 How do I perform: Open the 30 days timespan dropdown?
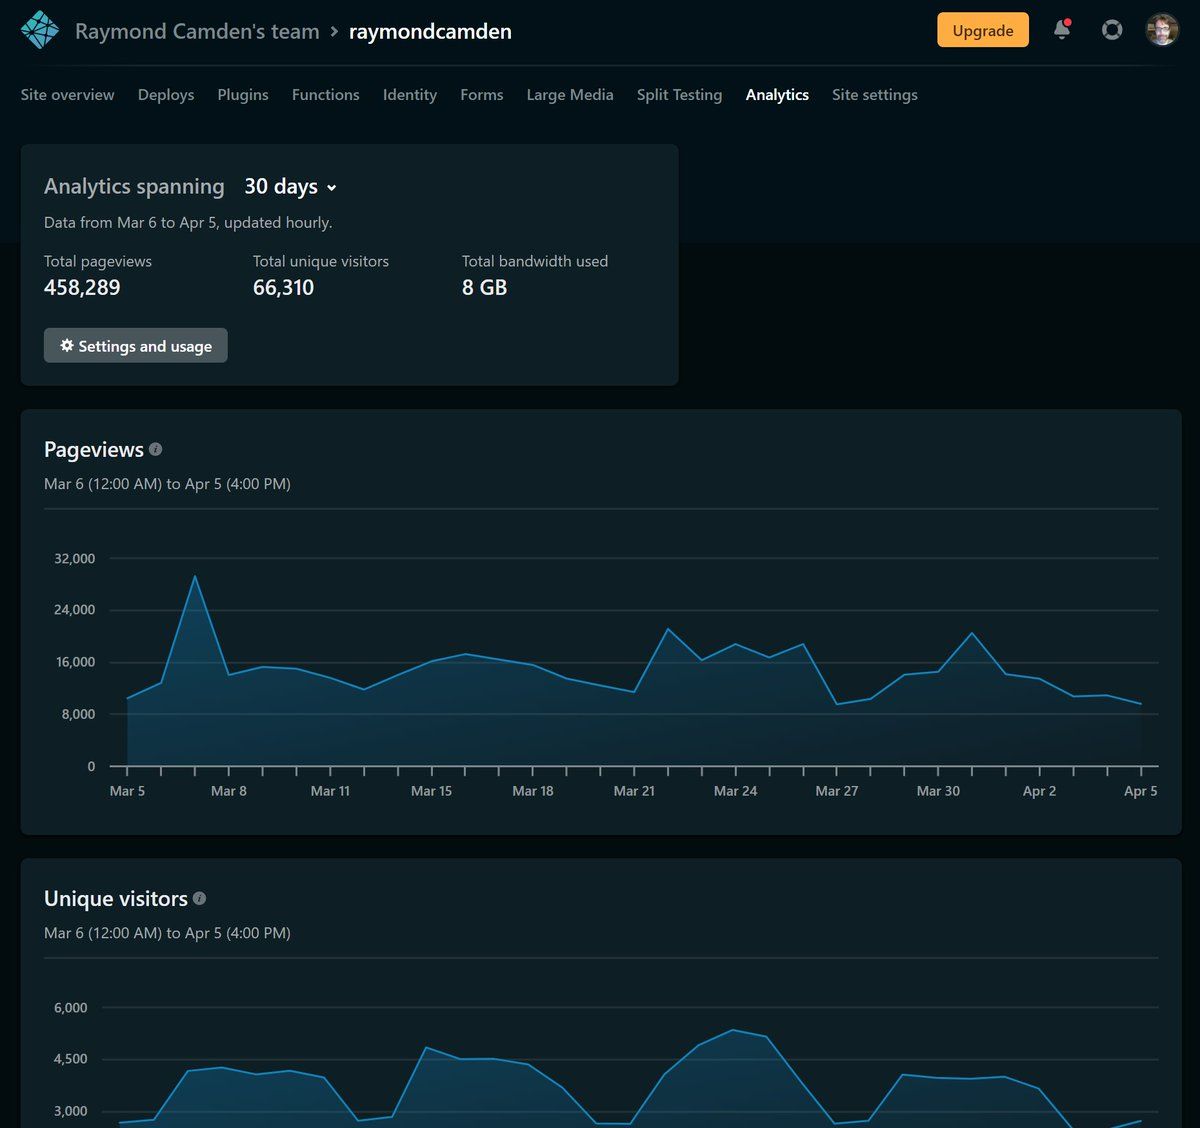tap(290, 187)
